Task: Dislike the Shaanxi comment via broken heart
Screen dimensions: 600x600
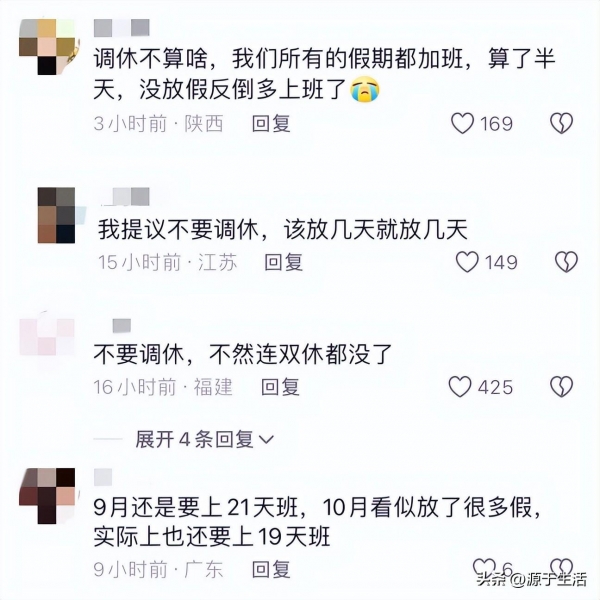Action: tap(561, 124)
